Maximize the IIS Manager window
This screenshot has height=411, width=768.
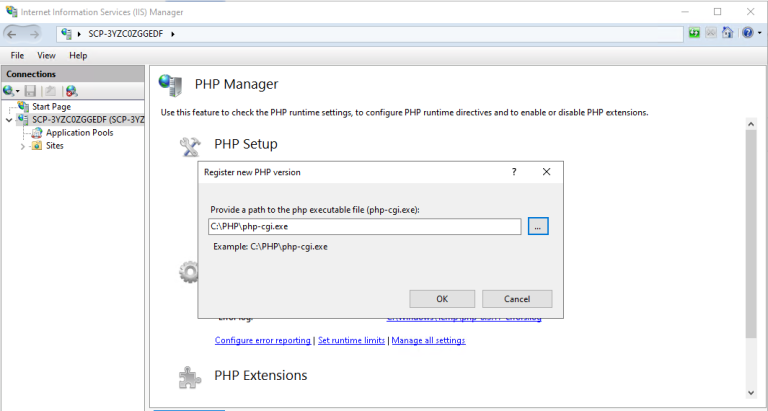(x=718, y=11)
